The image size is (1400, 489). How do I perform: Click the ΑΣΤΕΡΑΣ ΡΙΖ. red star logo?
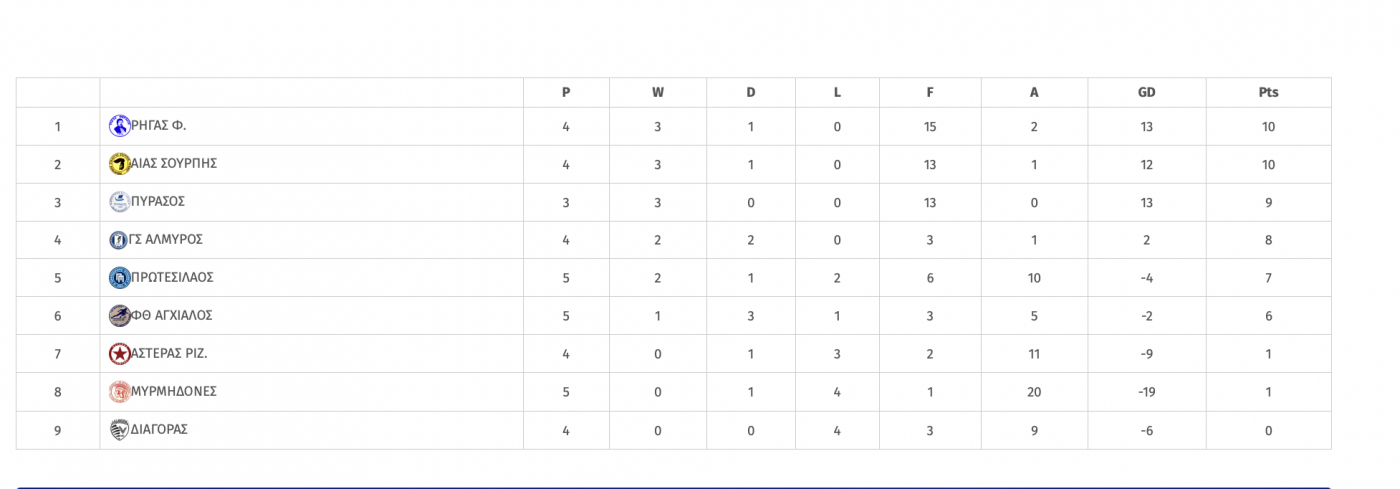(x=120, y=354)
